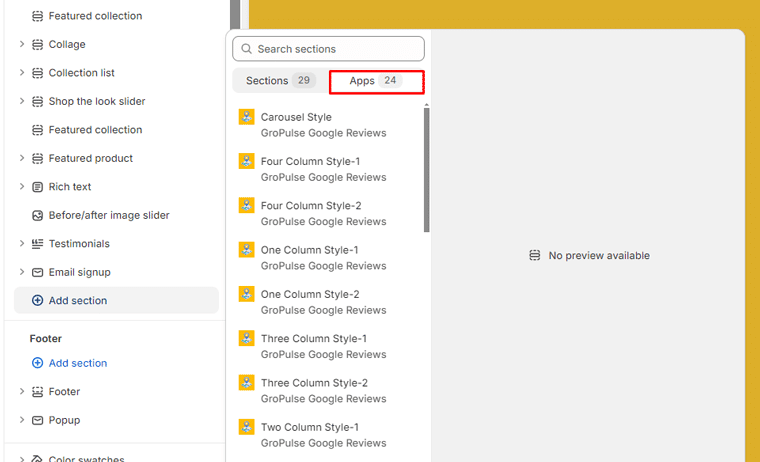Image resolution: width=760 pixels, height=462 pixels.
Task: Click Add section under Footer
Action: click(69, 363)
